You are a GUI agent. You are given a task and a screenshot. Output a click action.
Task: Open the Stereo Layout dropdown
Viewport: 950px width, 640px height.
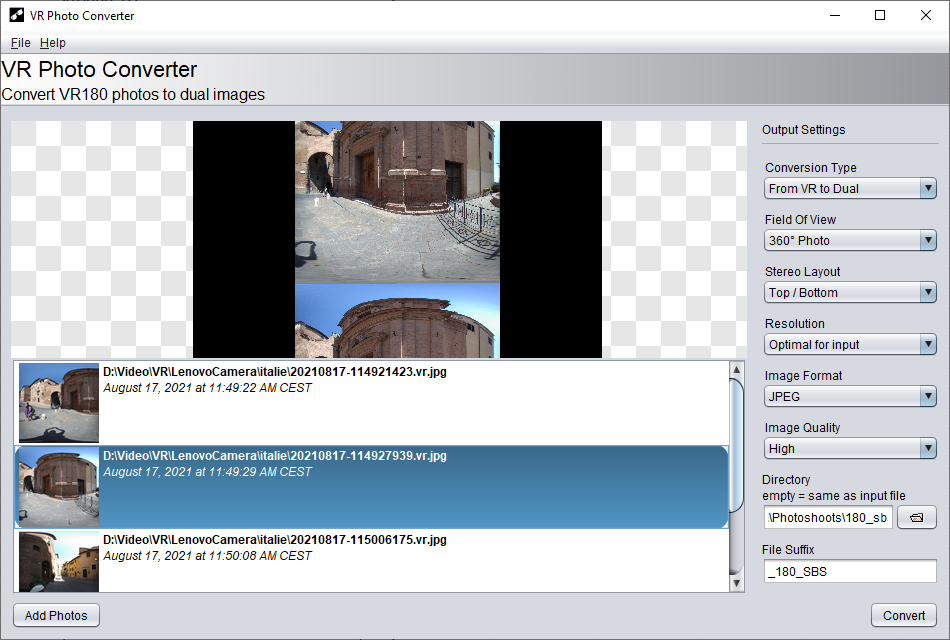pyautogui.click(x=850, y=292)
